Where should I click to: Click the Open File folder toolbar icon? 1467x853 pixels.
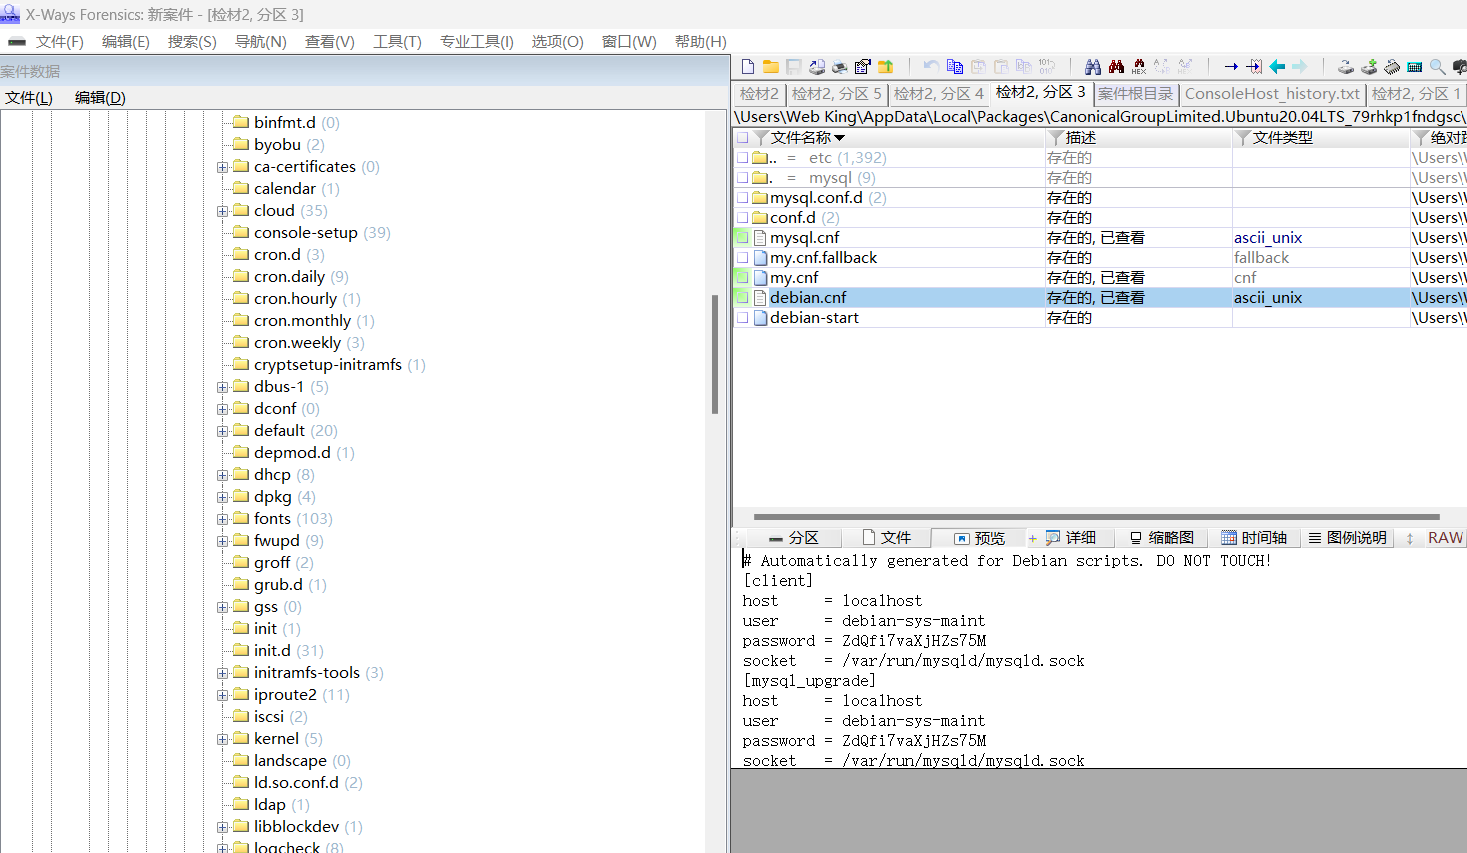tap(771, 67)
